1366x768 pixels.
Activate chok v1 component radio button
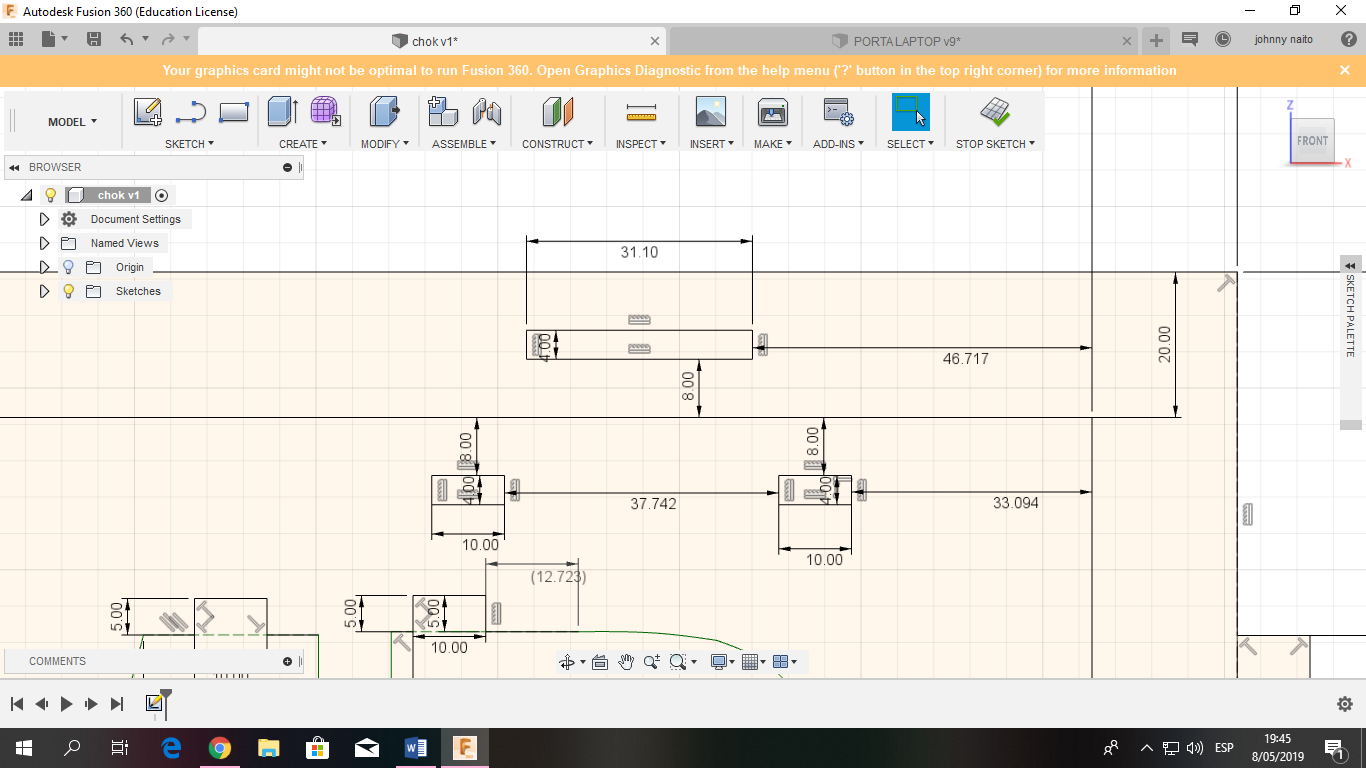[162, 195]
